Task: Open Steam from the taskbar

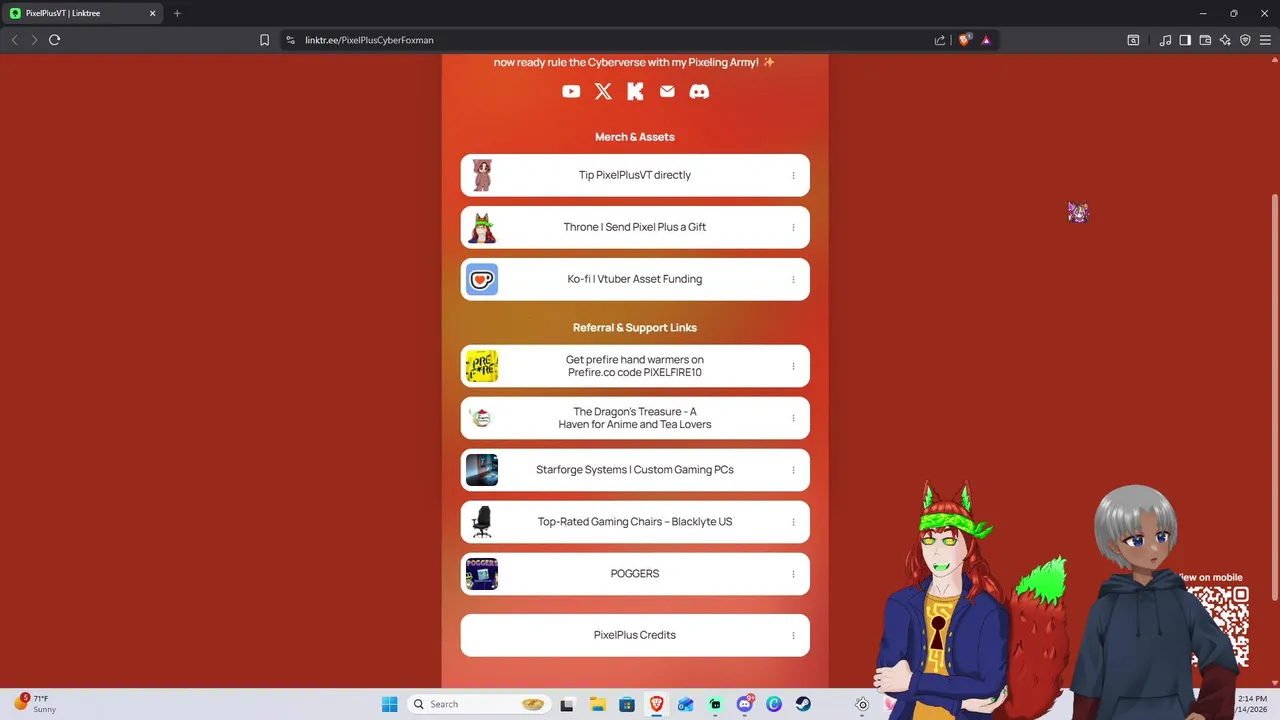Action: 803,704
